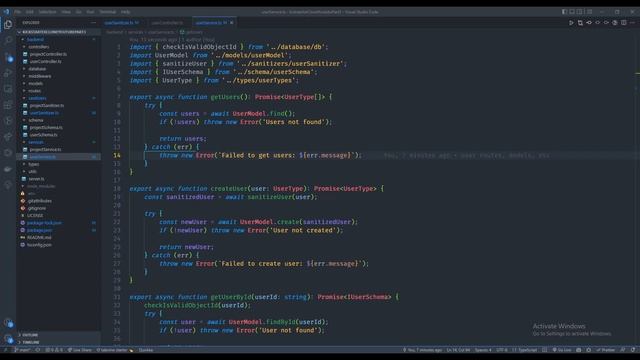The image size is (640, 360).
Task: Click Ln 14 cursor position in status bar
Action: coord(458,350)
